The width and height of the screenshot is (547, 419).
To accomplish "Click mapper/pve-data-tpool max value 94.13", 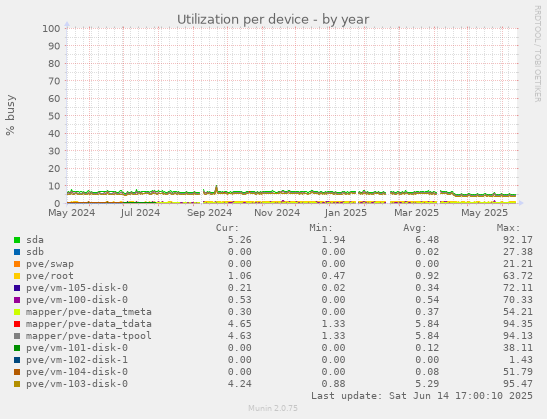I will point(518,336).
